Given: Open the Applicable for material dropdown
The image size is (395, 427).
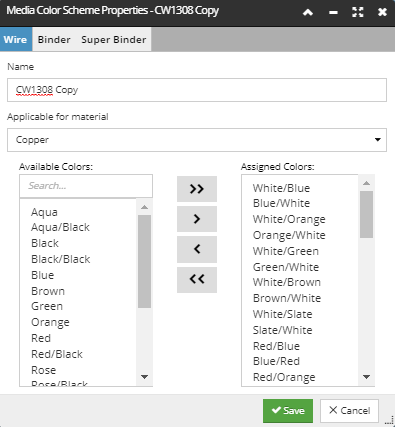Looking at the screenshot, I should pos(197,140).
